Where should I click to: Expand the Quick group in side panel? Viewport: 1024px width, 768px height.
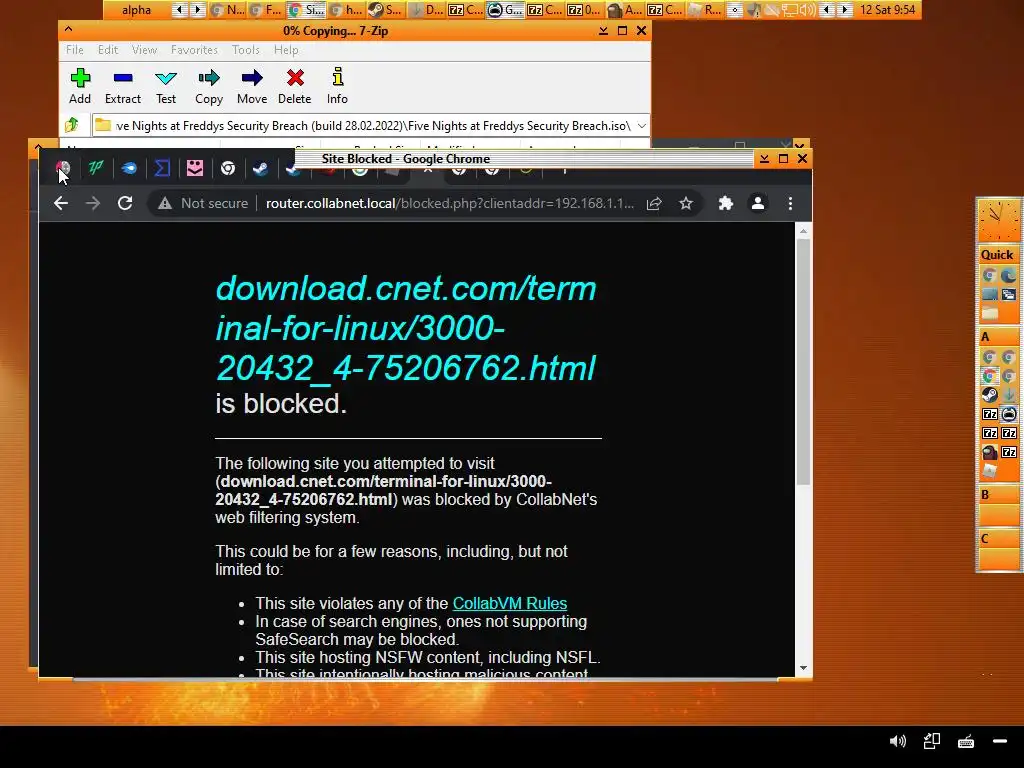997,255
